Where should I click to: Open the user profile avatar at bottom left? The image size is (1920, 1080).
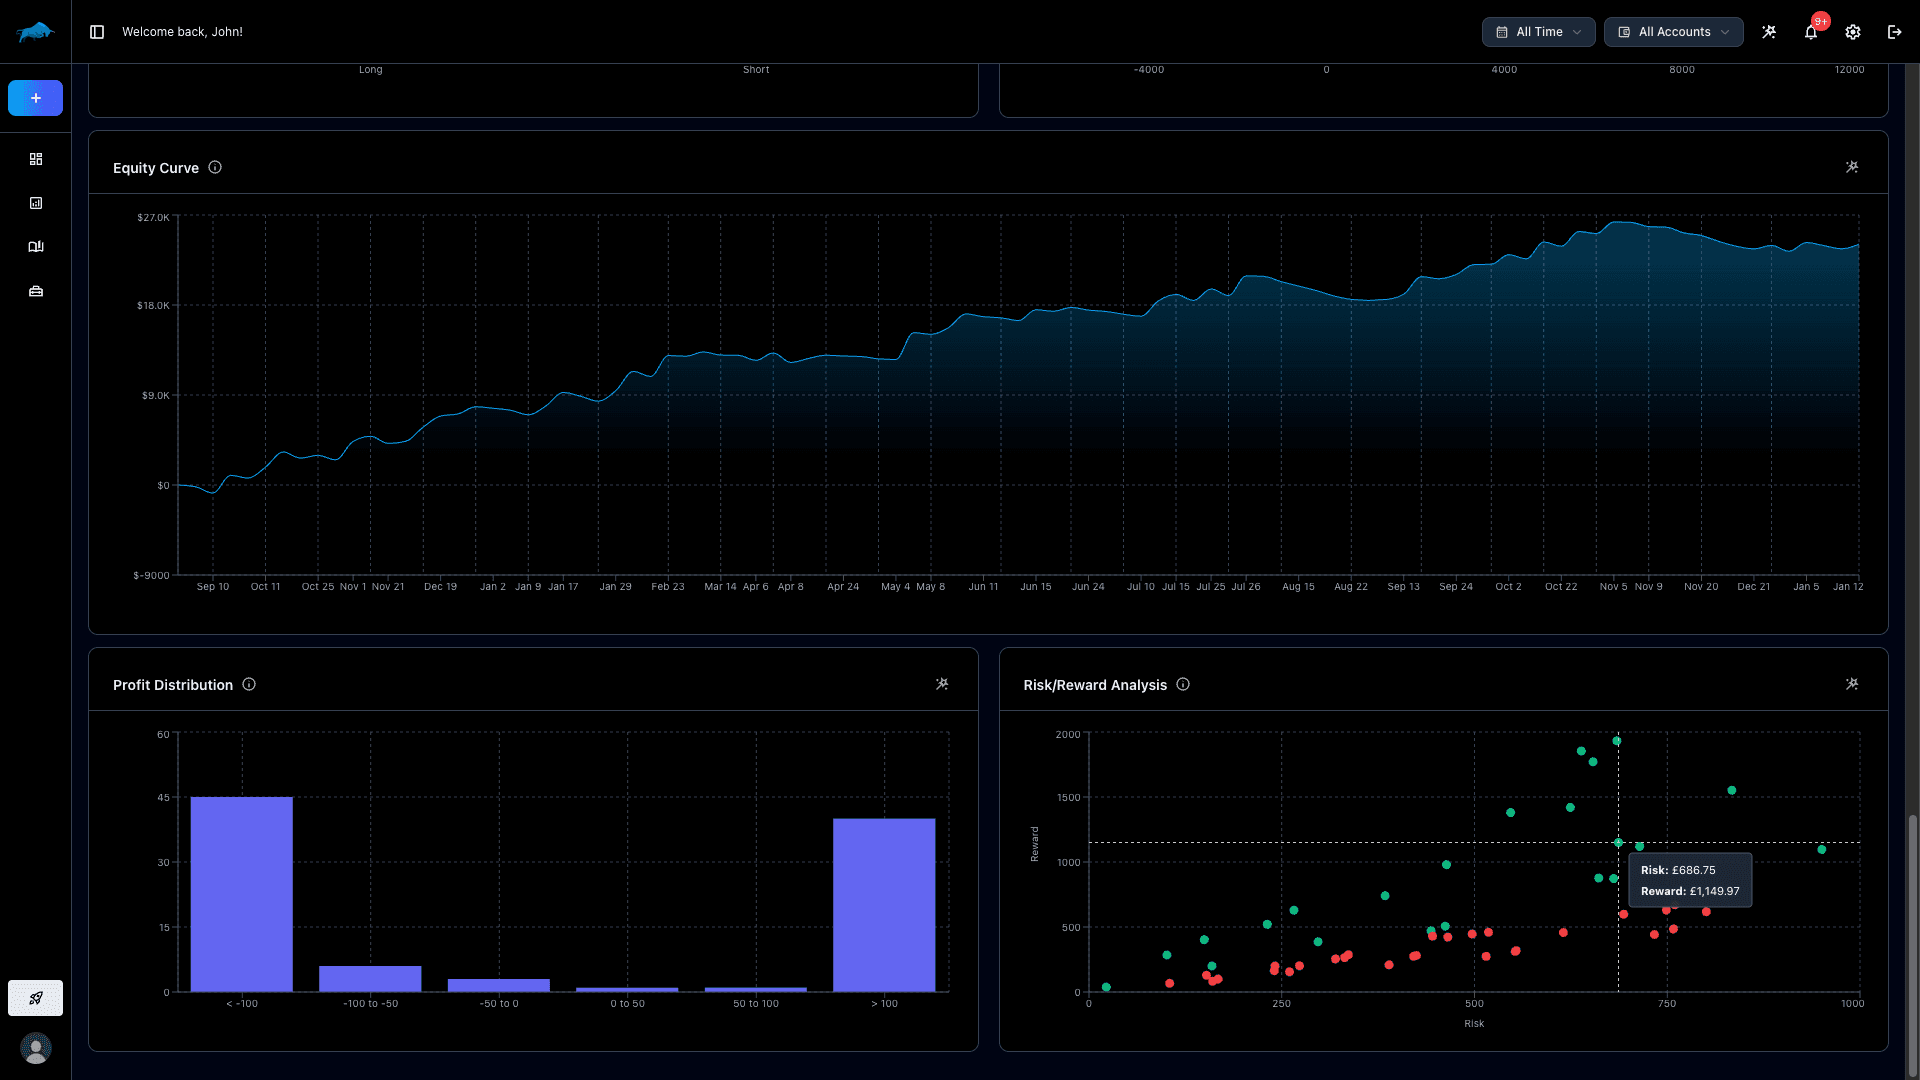[x=36, y=1048]
